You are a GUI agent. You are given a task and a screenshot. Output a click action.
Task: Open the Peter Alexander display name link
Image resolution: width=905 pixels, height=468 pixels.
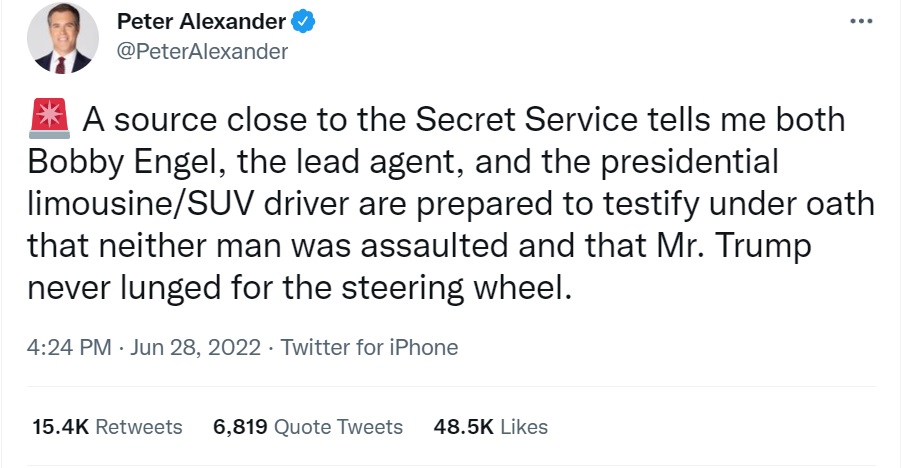200,21
